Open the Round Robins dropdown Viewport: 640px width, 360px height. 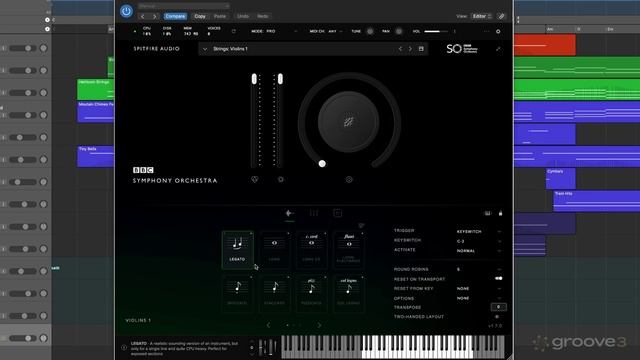[478, 269]
